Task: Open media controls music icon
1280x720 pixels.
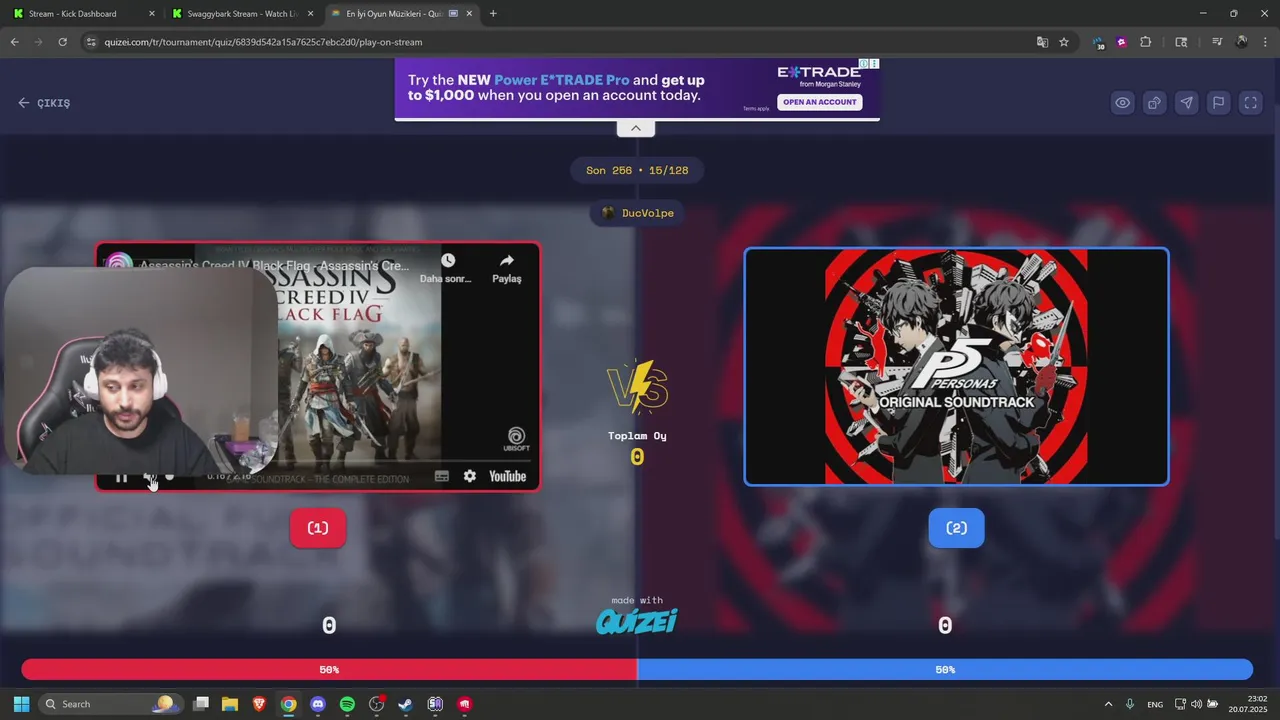Action: pos(1217,42)
